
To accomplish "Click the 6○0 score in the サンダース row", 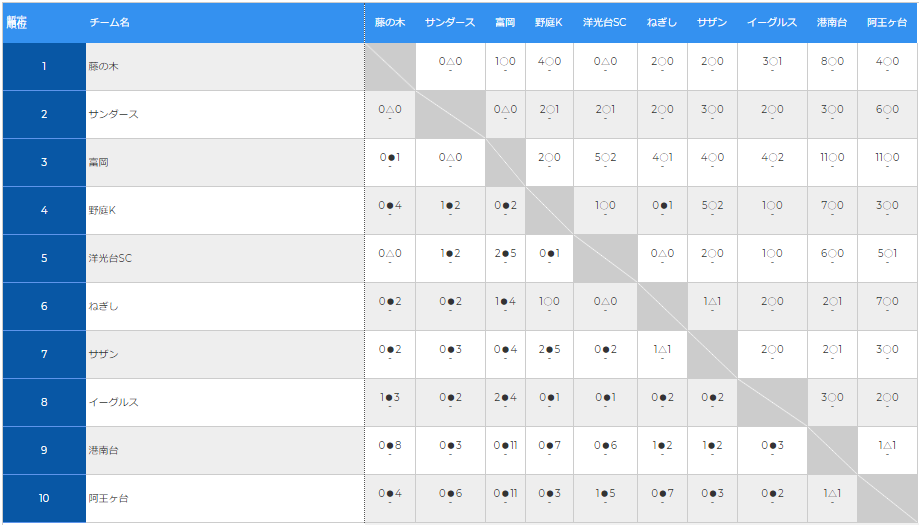I will coord(887,109).
